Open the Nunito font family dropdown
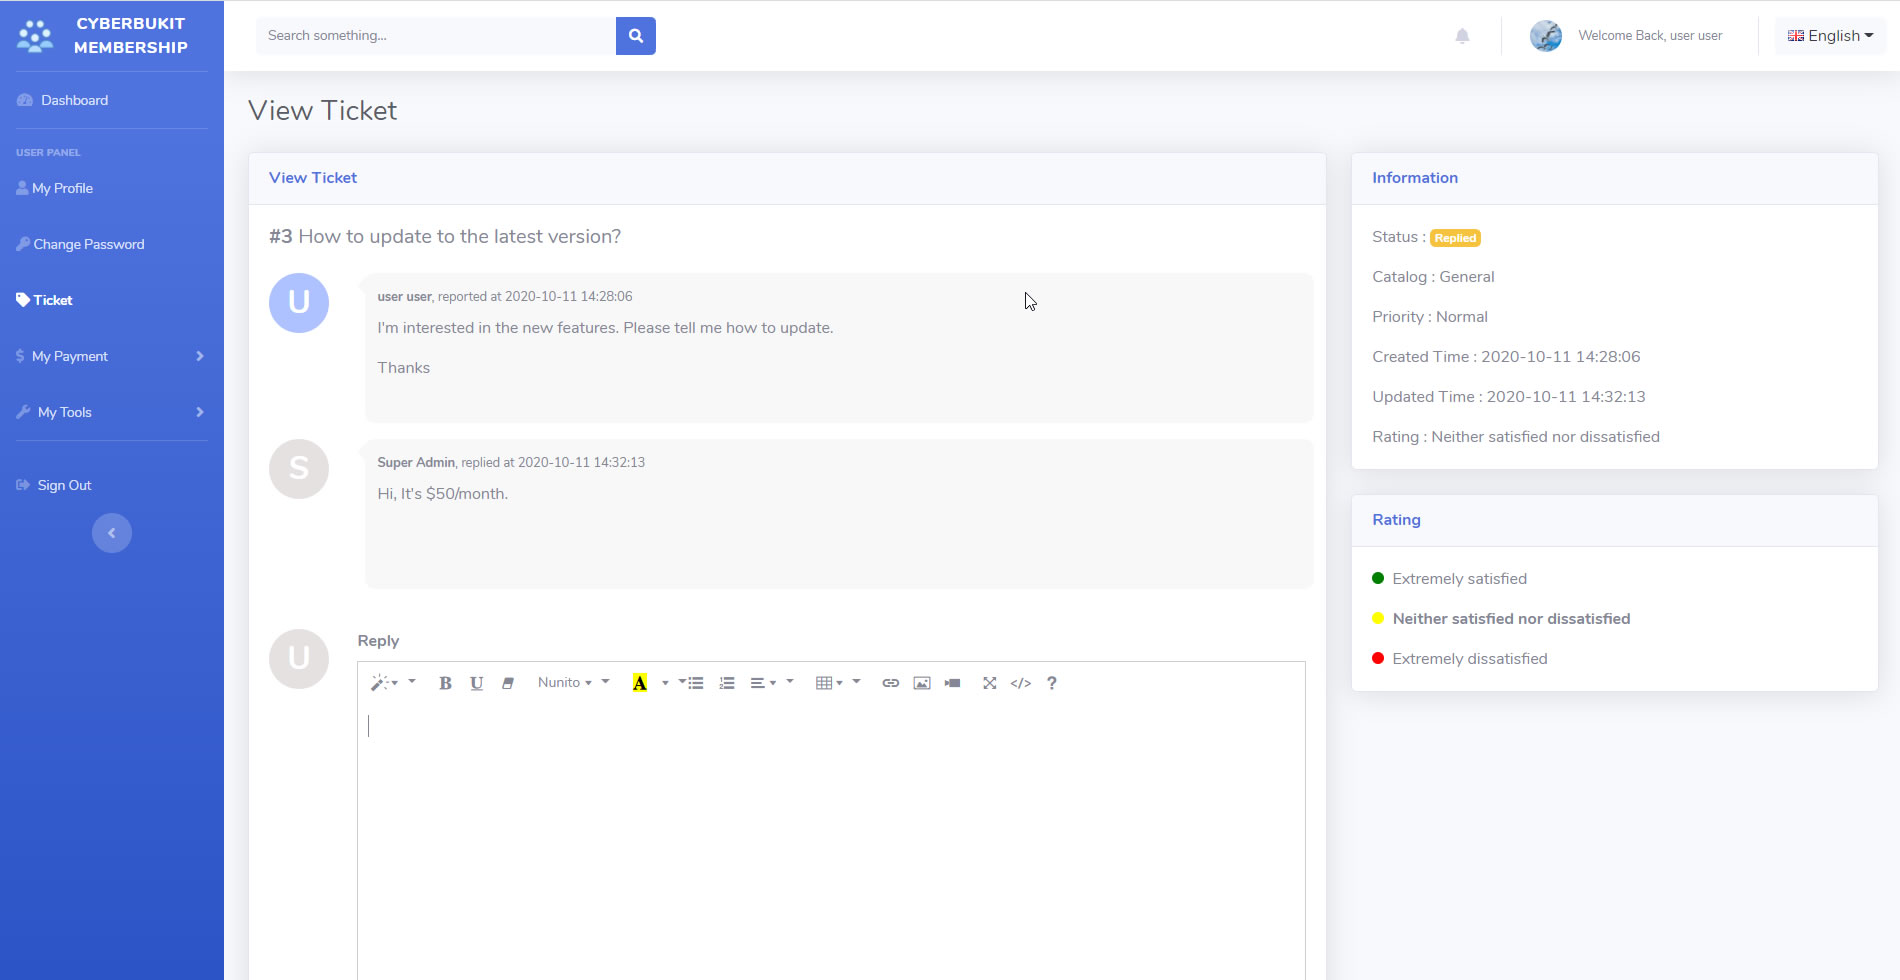Screen dimensions: 1900x980 pyautogui.click(x=565, y=683)
